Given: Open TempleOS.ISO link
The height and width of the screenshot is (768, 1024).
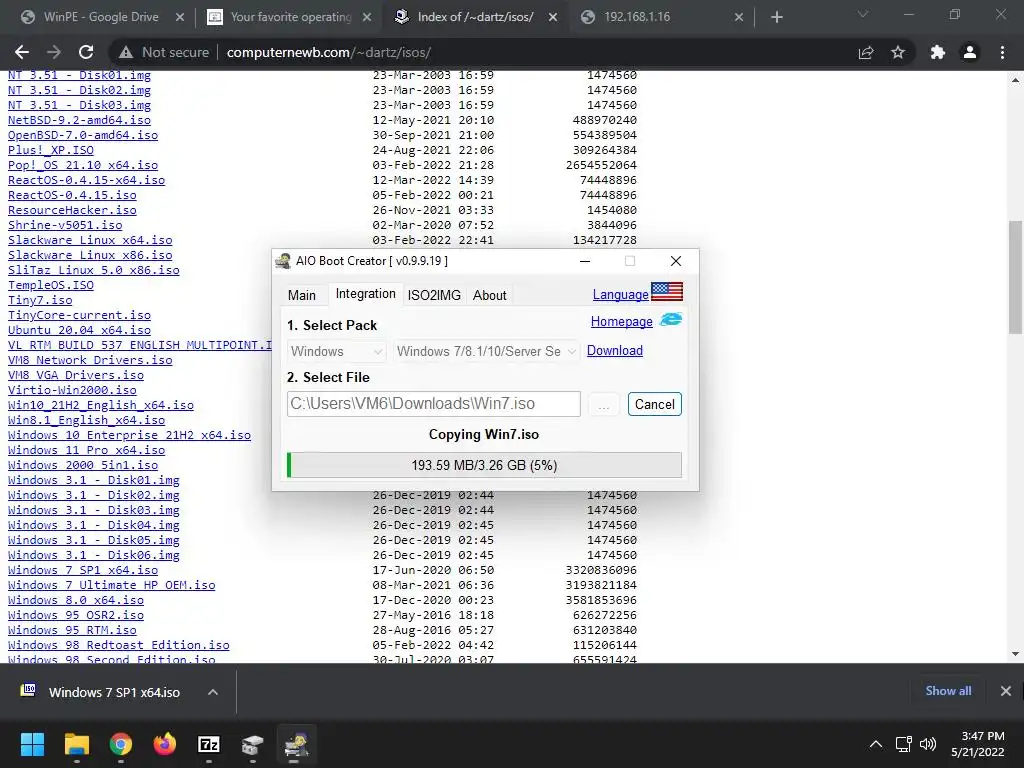Looking at the screenshot, I should (x=51, y=285).
